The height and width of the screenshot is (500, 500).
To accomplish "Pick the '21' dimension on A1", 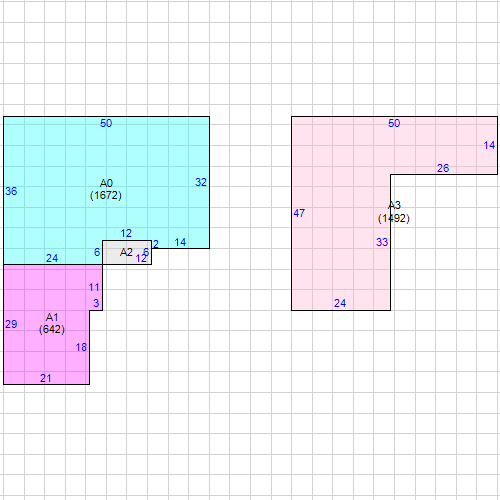I will [46, 378].
